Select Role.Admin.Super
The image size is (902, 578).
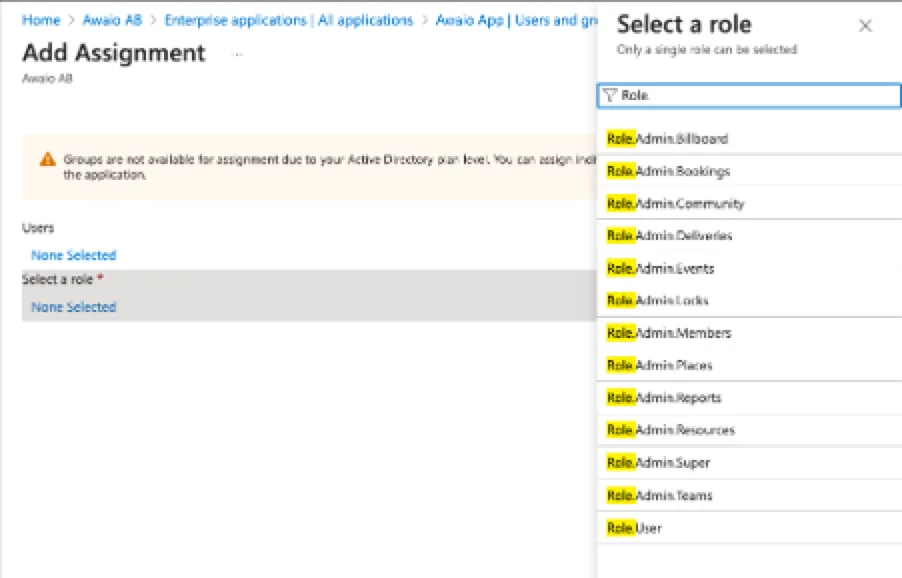pos(750,462)
